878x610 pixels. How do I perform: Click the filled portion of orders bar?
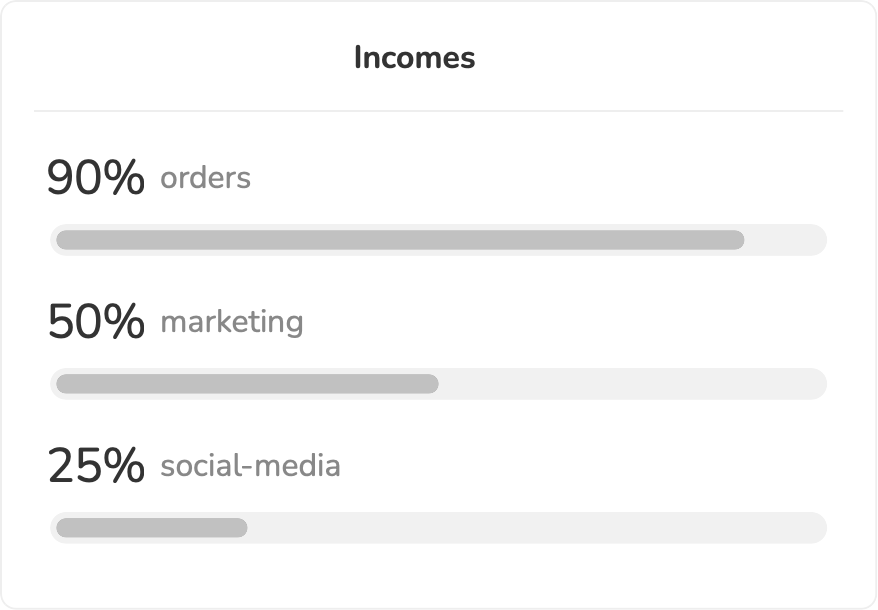tap(400, 240)
